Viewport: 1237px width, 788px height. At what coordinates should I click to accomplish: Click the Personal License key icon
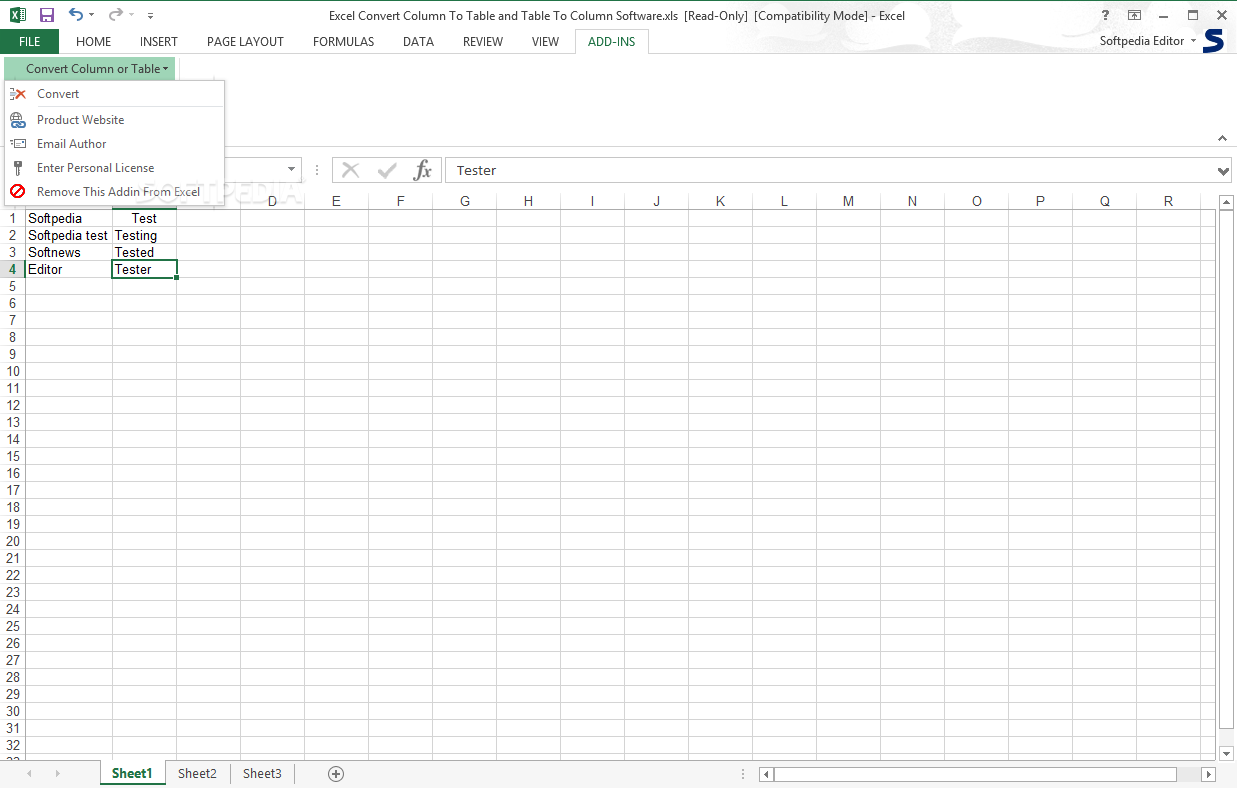(18, 168)
